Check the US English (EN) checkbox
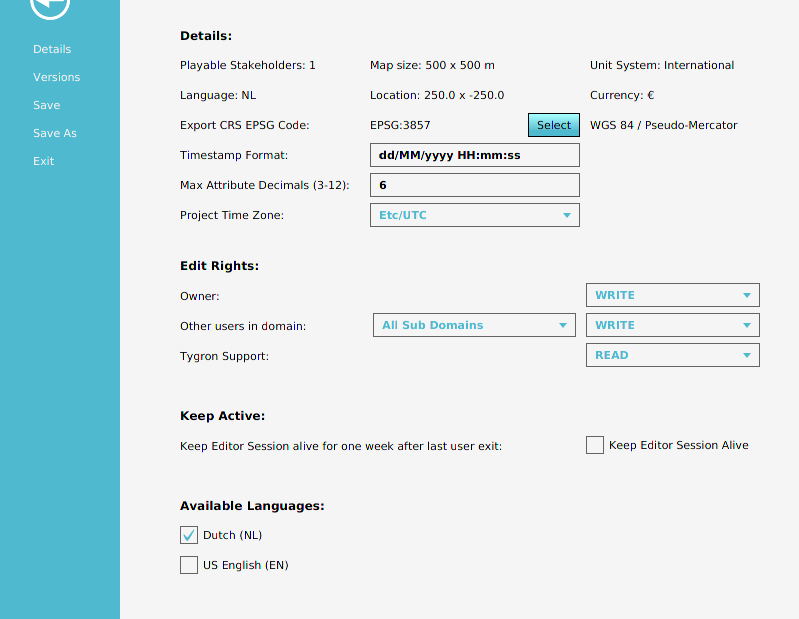Viewport: 799px width, 619px height. pyautogui.click(x=189, y=565)
